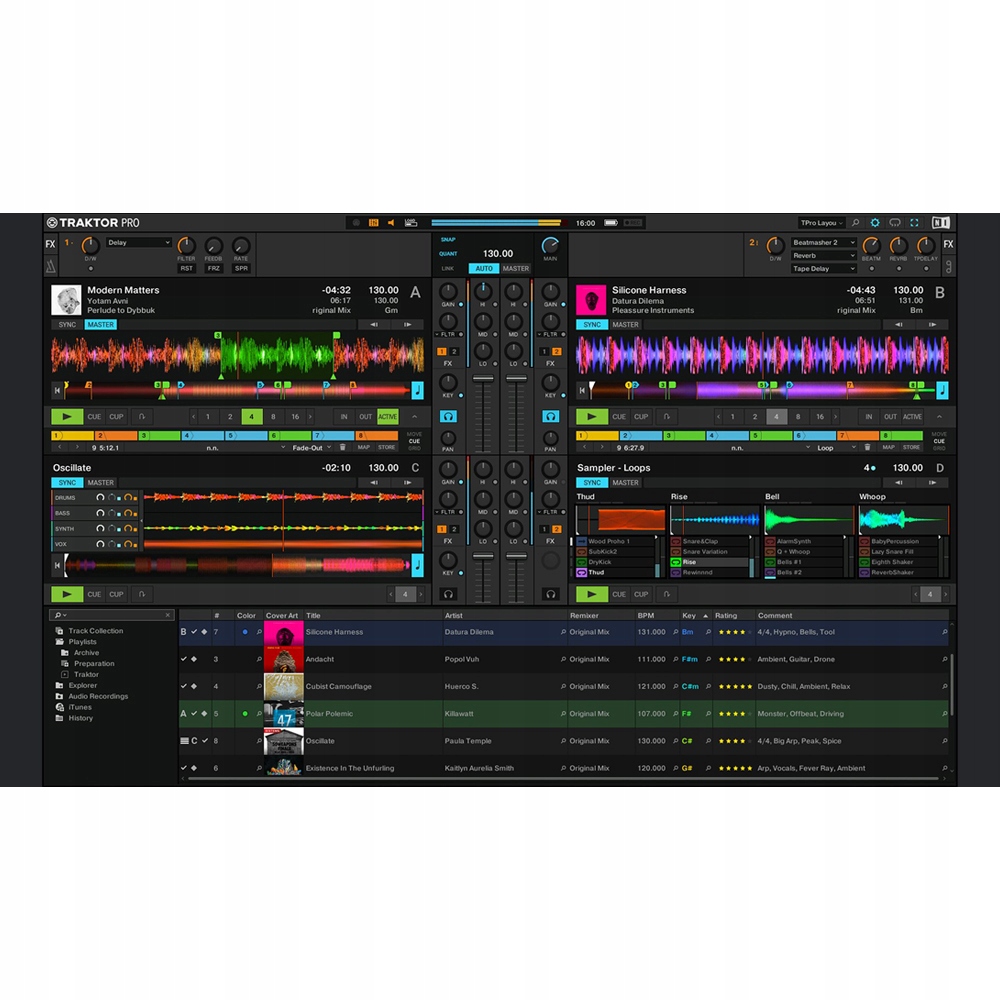Screen dimensions: 1000x1000
Task: Delete the Deck A cue with trash icon
Action: [x=343, y=448]
